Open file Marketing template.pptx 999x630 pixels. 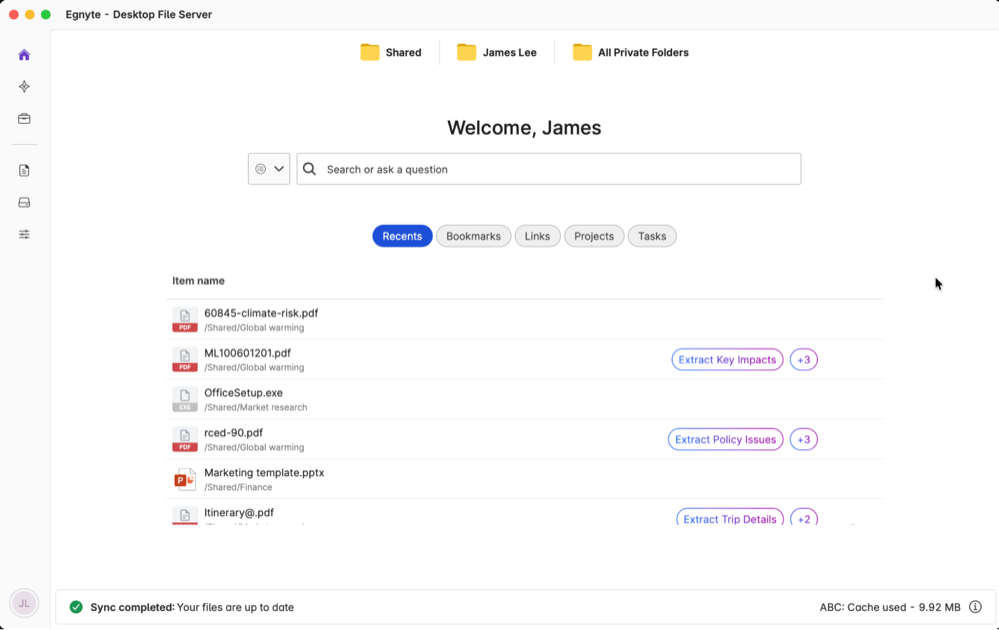pyautogui.click(x=264, y=473)
